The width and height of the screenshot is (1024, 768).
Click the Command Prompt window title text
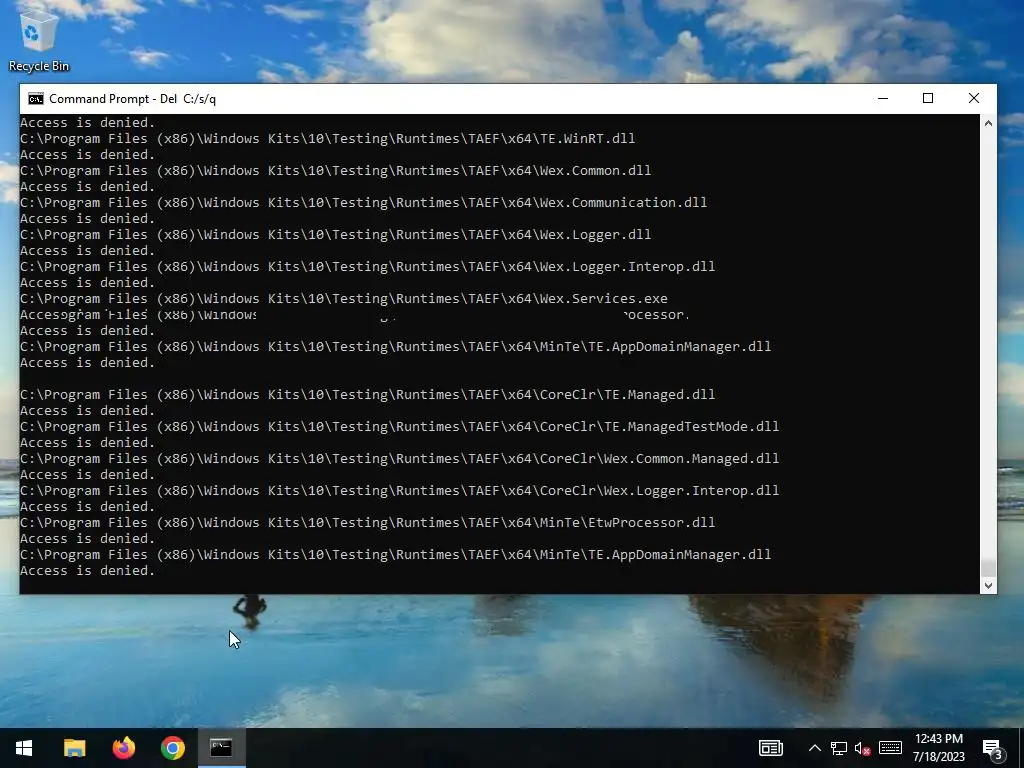[x=133, y=99]
